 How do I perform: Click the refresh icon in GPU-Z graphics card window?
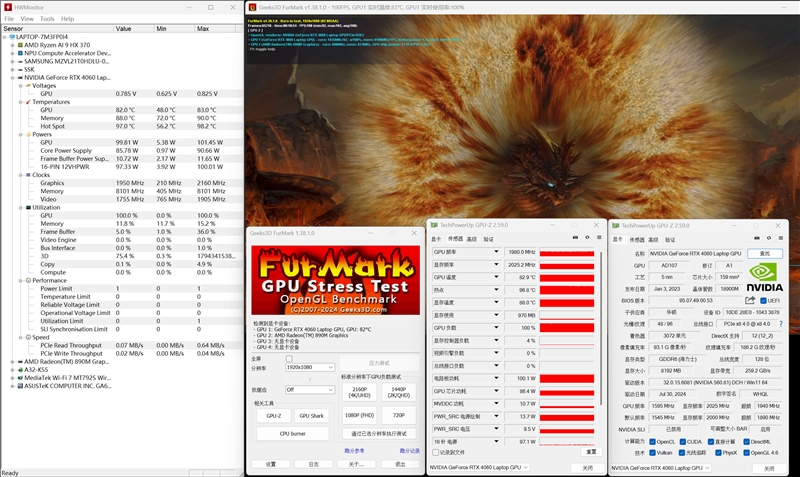click(769, 238)
